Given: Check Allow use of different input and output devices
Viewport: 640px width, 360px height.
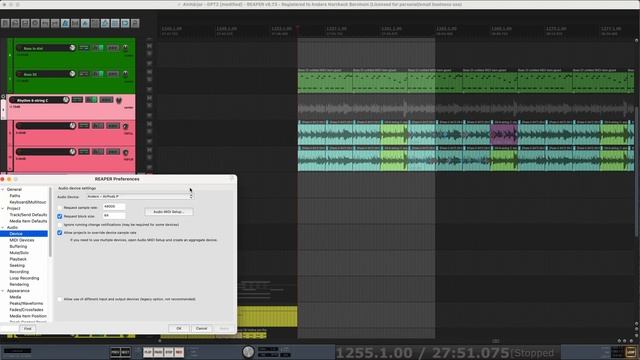Looking at the screenshot, I should coord(60,299).
